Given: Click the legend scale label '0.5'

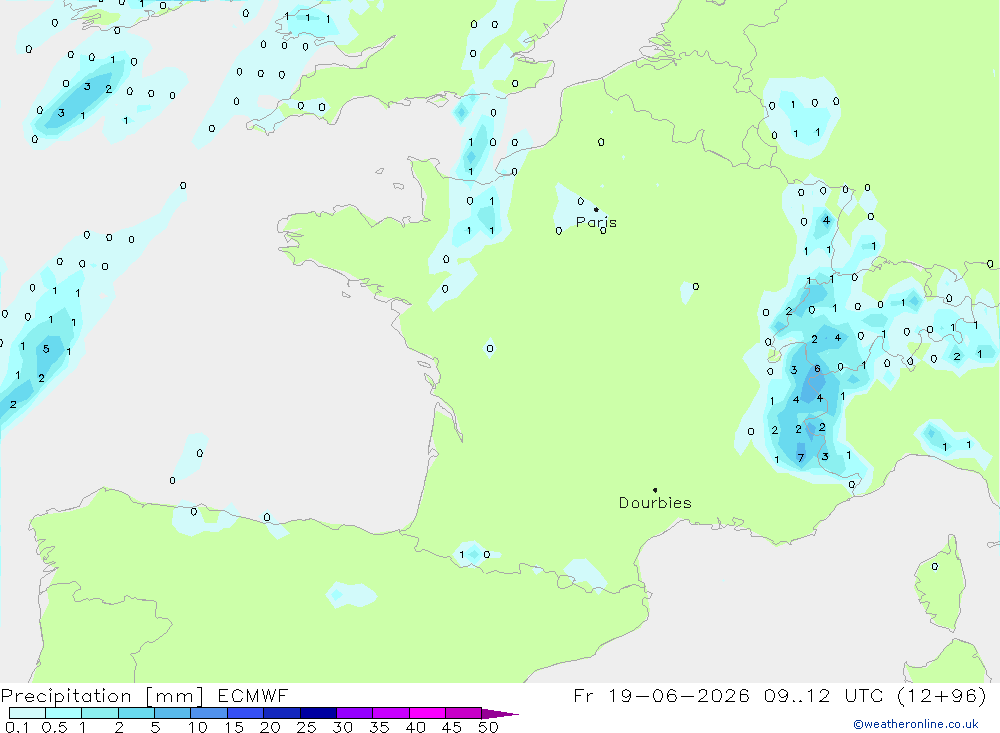Looking at the screenshot, I should [54, 727].
